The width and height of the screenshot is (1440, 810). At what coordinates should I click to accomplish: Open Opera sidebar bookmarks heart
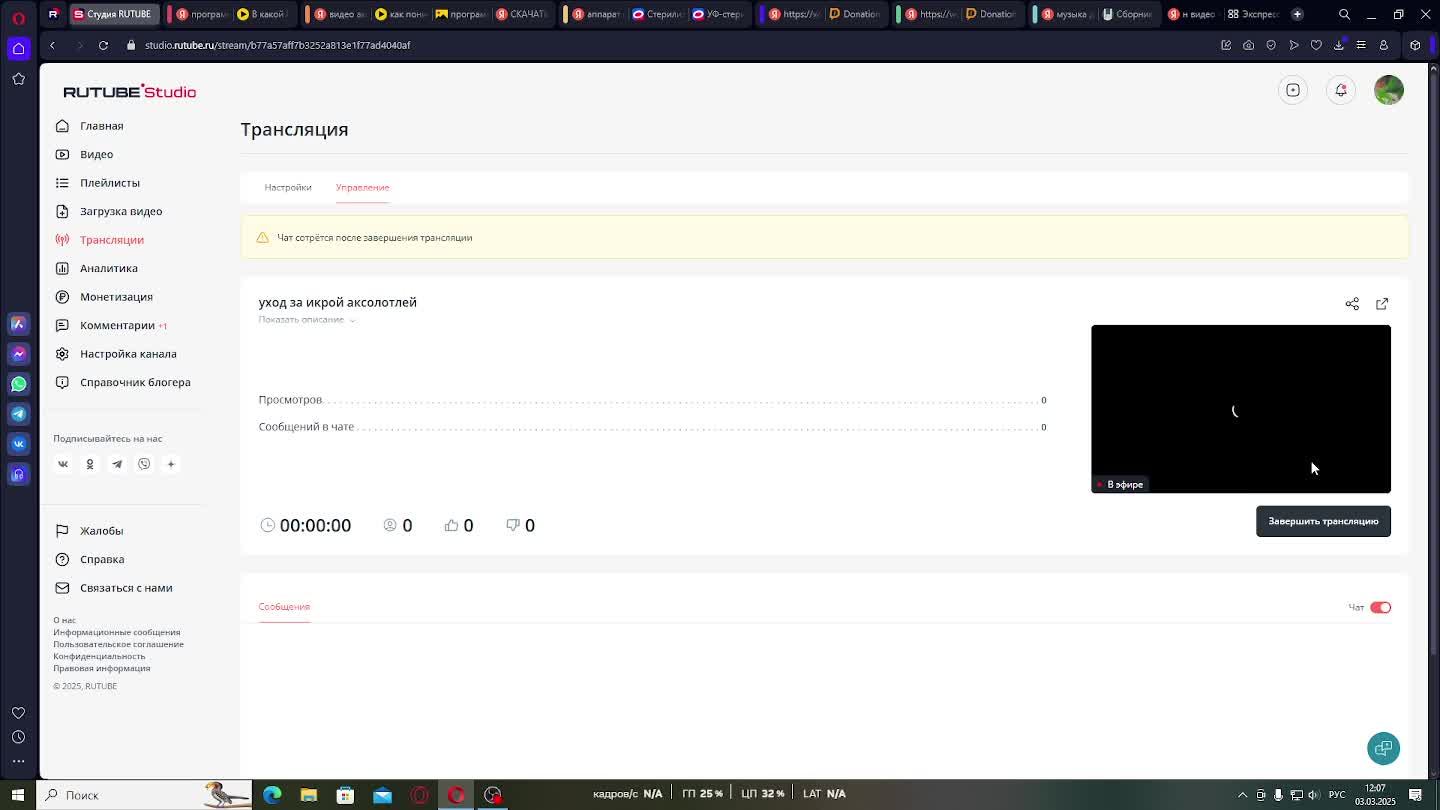[x=18, y=713]
